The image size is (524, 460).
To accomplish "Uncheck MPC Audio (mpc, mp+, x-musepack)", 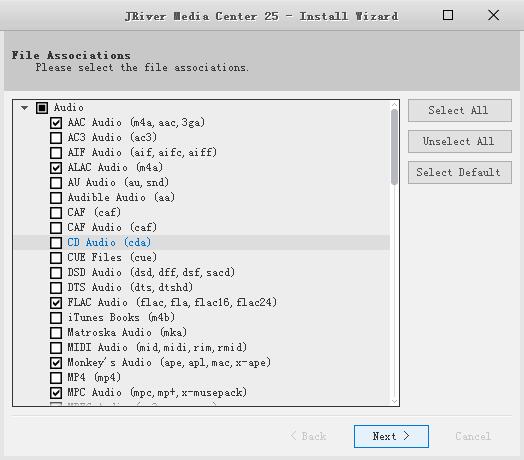I will 56,393.
